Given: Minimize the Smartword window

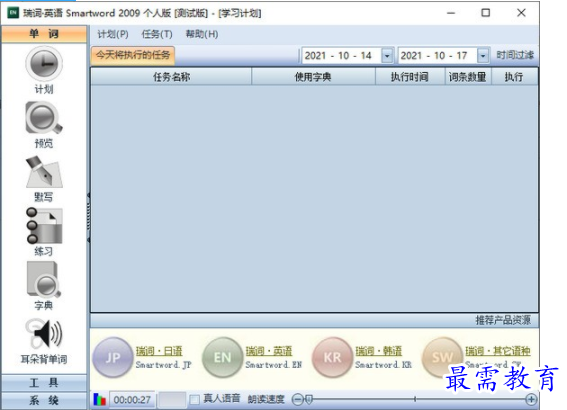Looking at the screenshot, I should [x=451, y=13].
